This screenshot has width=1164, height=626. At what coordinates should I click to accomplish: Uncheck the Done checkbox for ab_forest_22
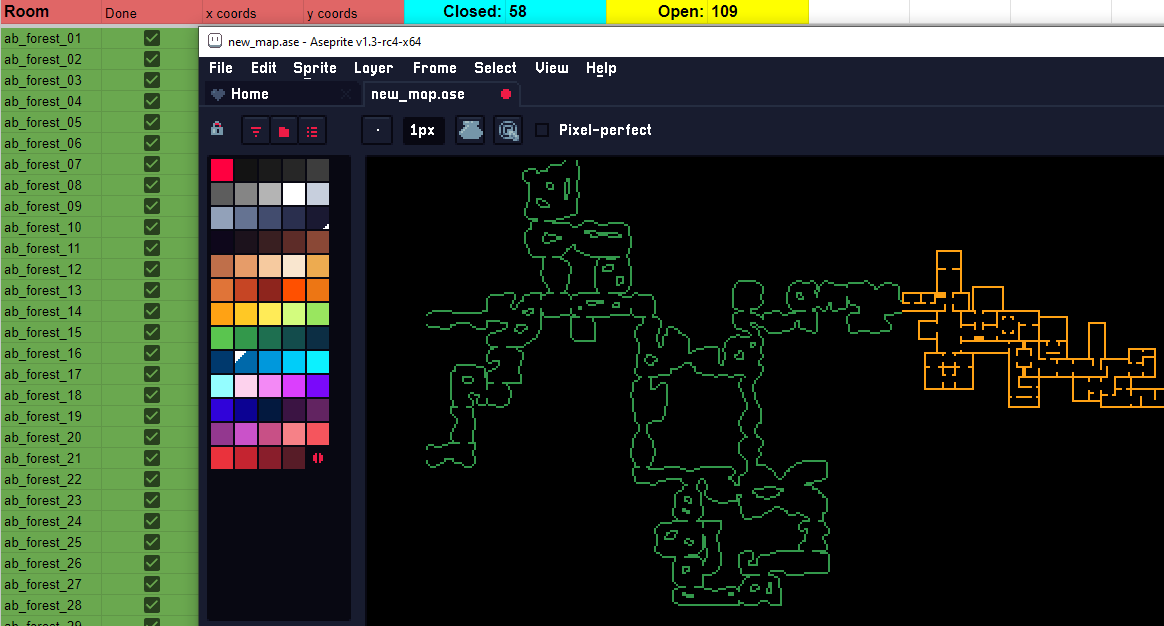click(x=151, y=479)
